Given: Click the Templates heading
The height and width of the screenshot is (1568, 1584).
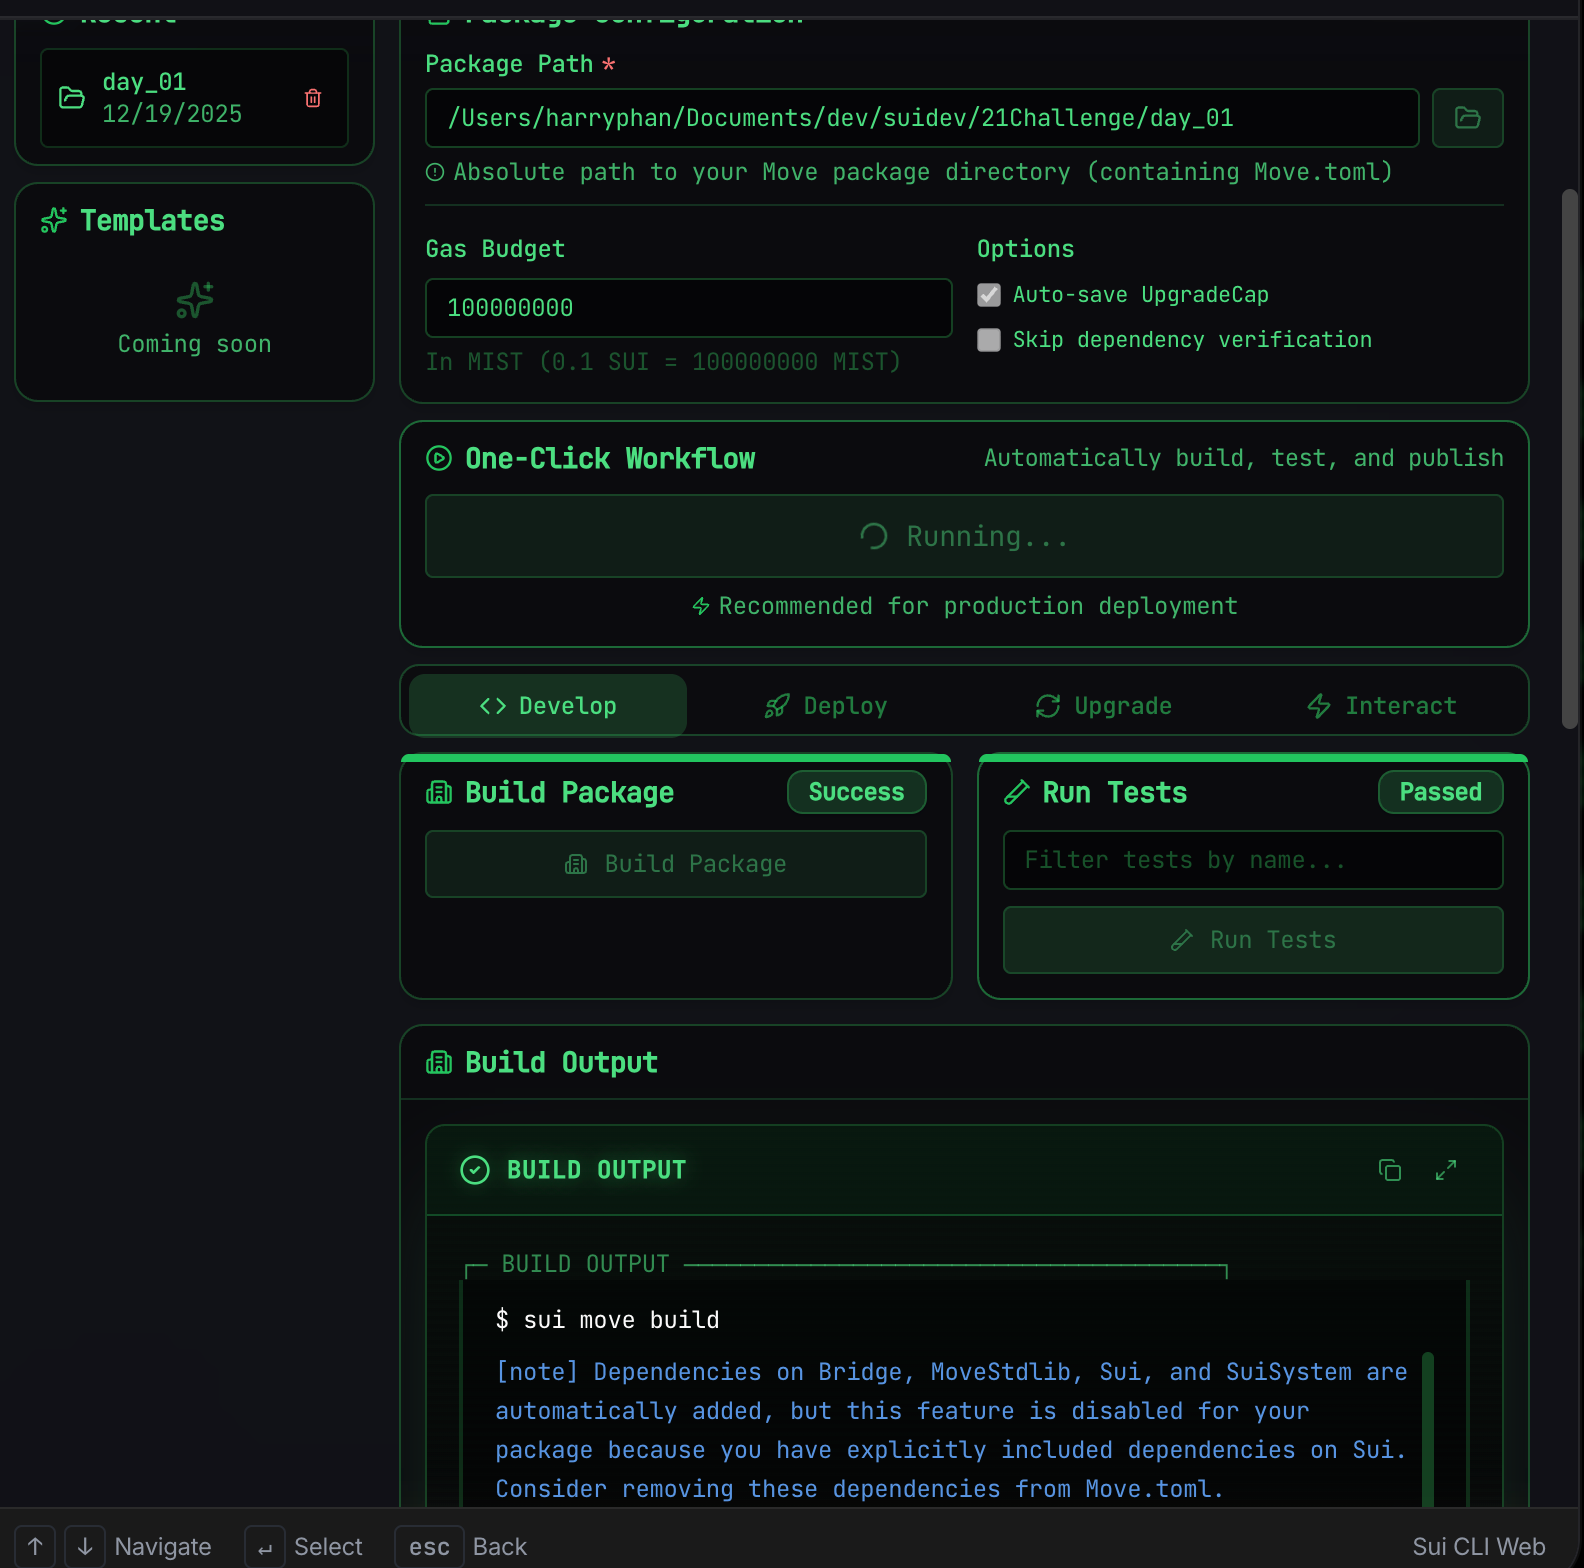Looking at the screenshot, I should [153, 221].
